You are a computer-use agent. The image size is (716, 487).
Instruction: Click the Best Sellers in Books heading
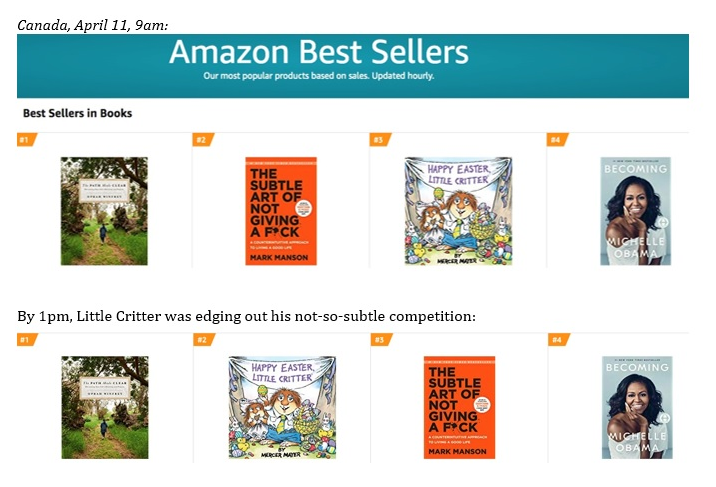click(x=77, y=114)
